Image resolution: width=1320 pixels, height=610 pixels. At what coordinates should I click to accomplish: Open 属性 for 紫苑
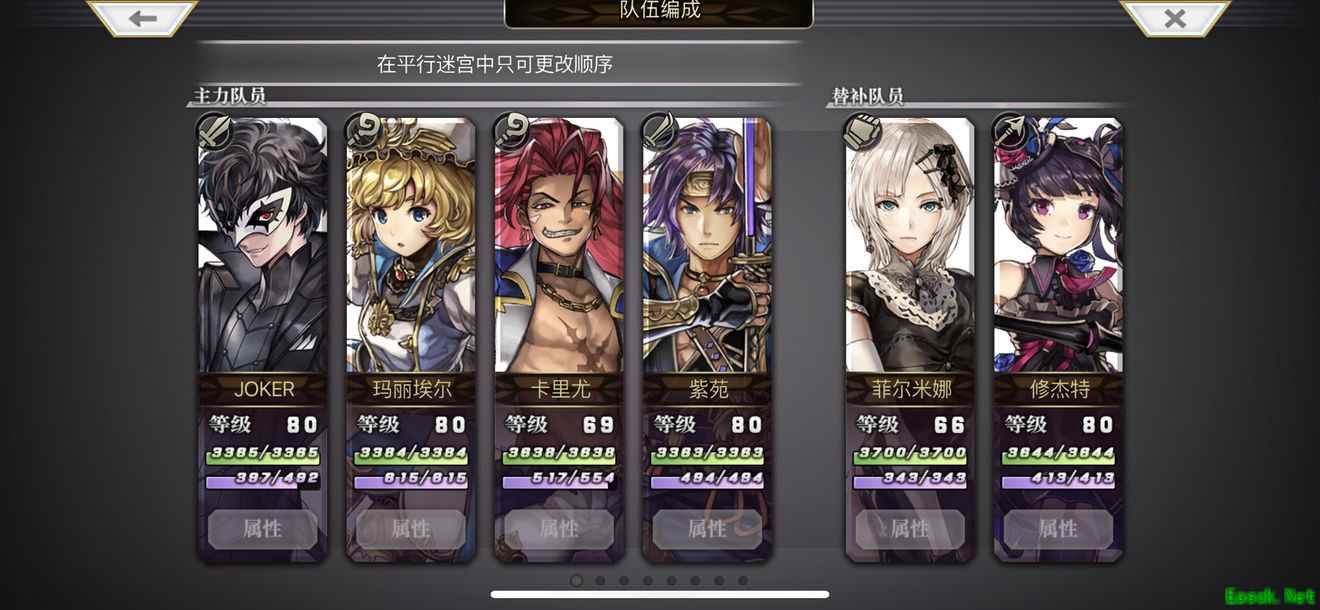pos(708,529)
